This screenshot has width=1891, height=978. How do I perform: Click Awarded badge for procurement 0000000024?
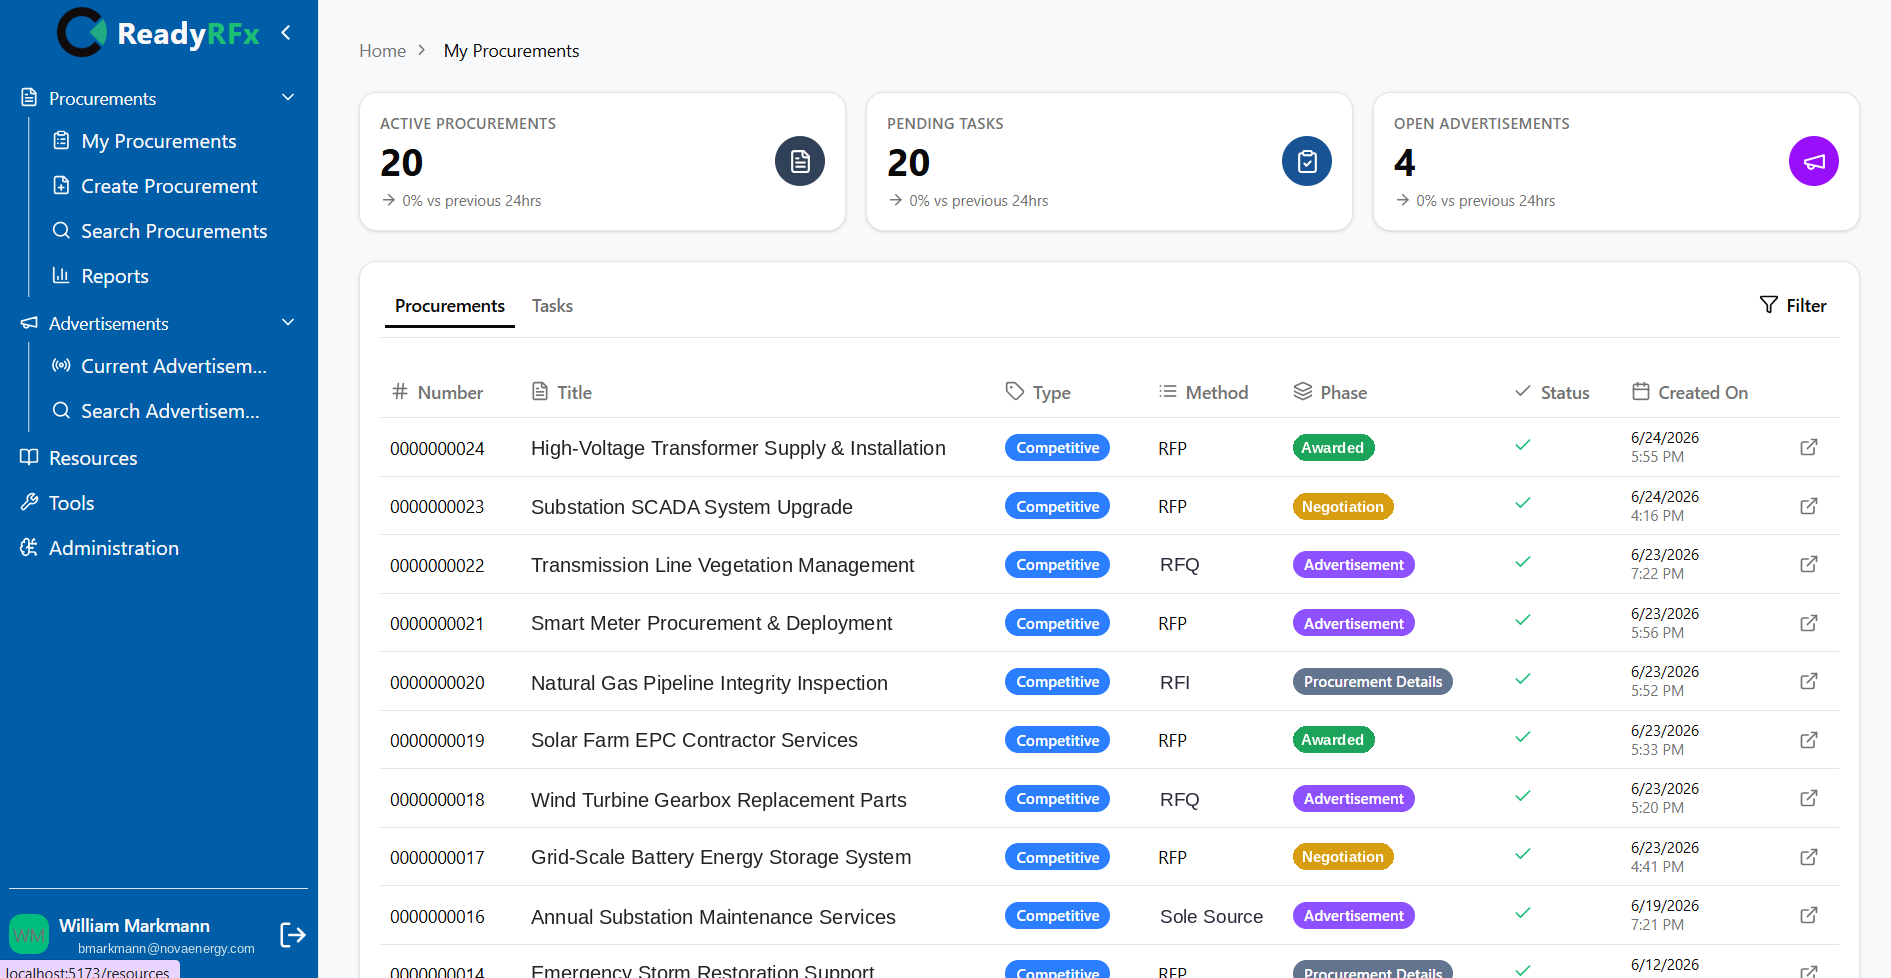(1333, 448)
